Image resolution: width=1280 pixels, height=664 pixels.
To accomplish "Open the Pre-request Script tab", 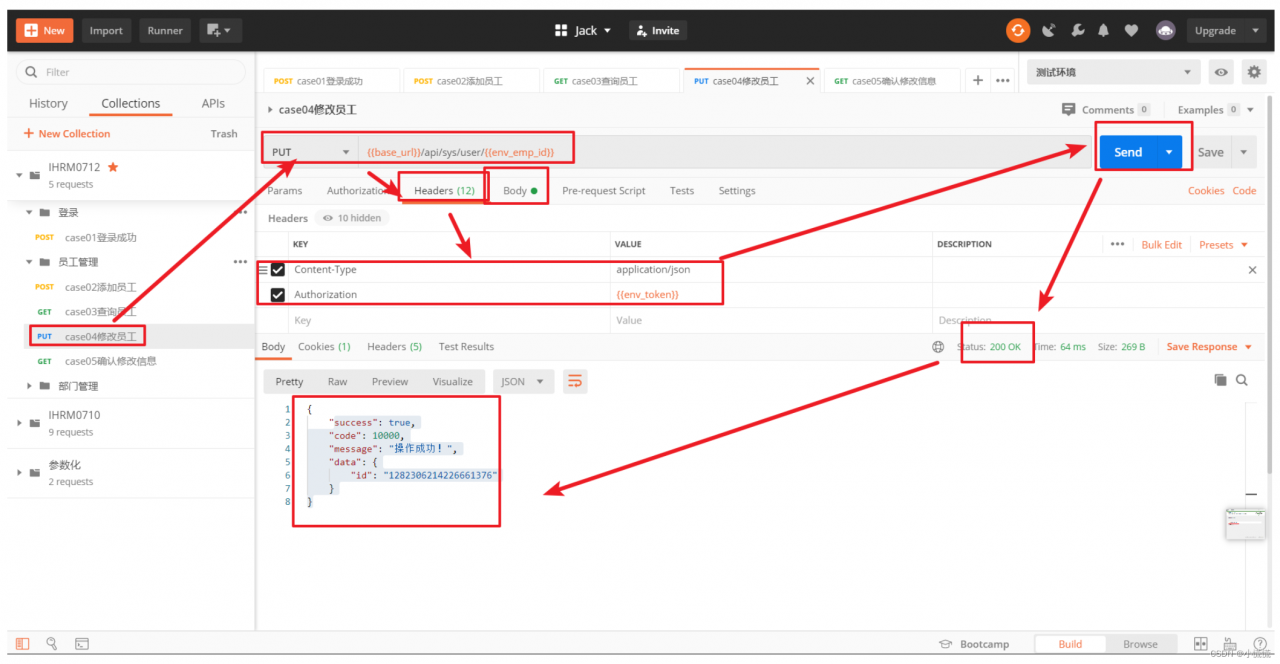I will click(604, 190).
